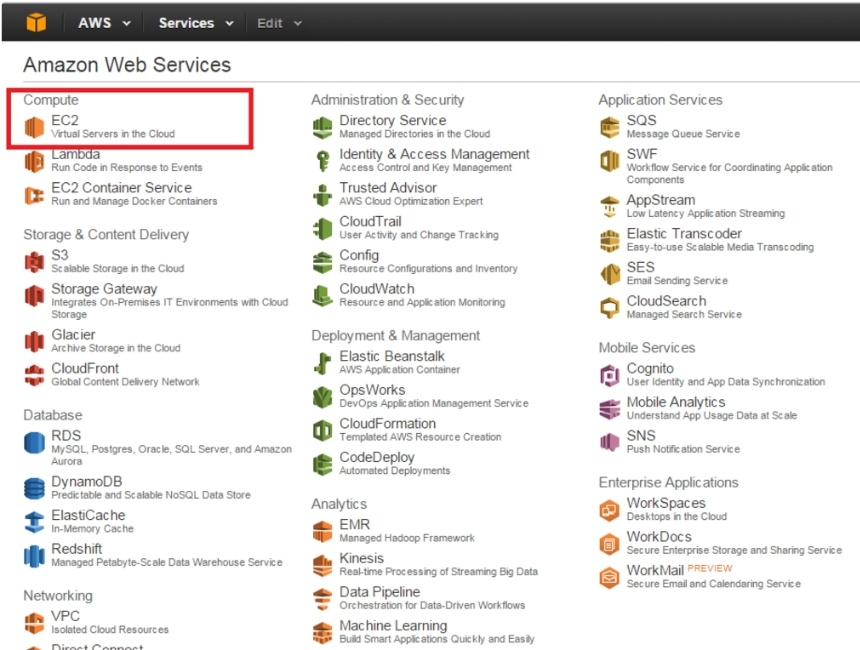Open the EC2 link

pos(65,120)
